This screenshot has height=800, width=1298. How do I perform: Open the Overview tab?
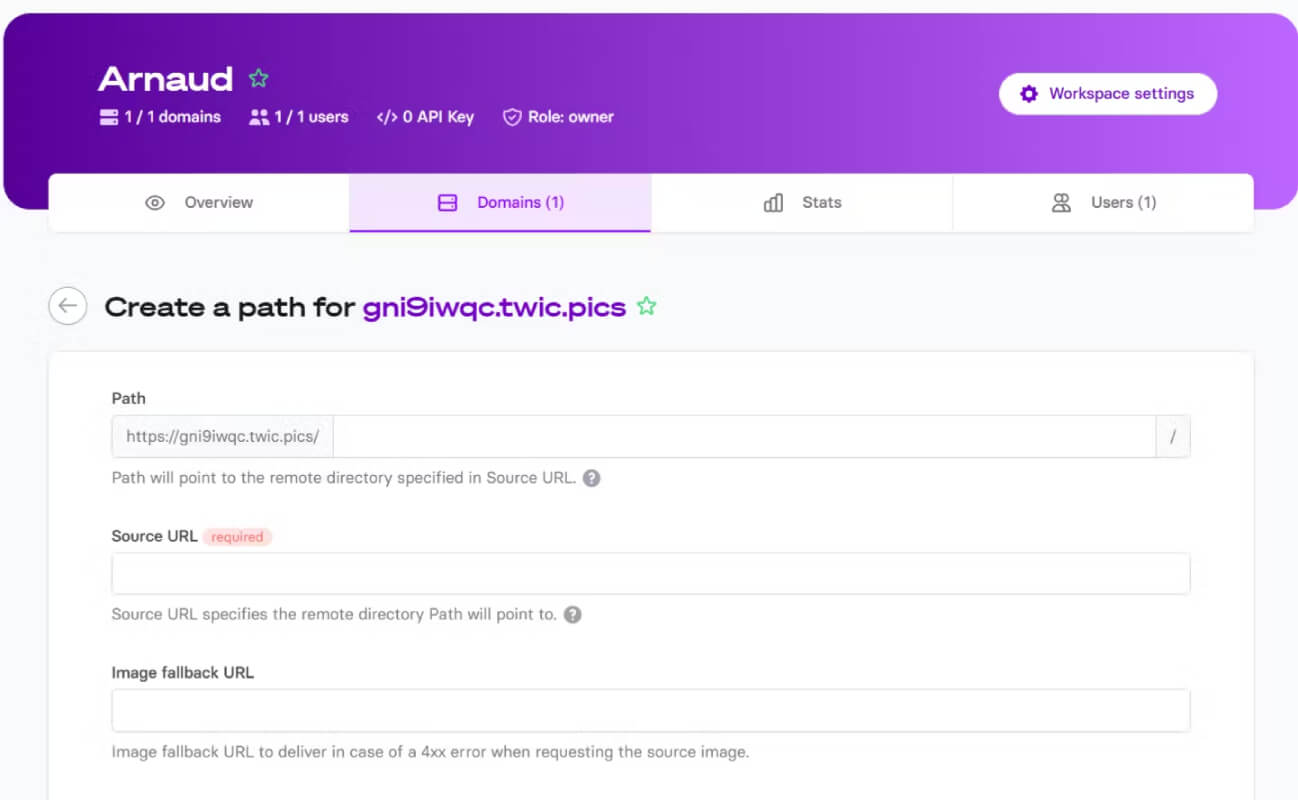click(199, 203)
